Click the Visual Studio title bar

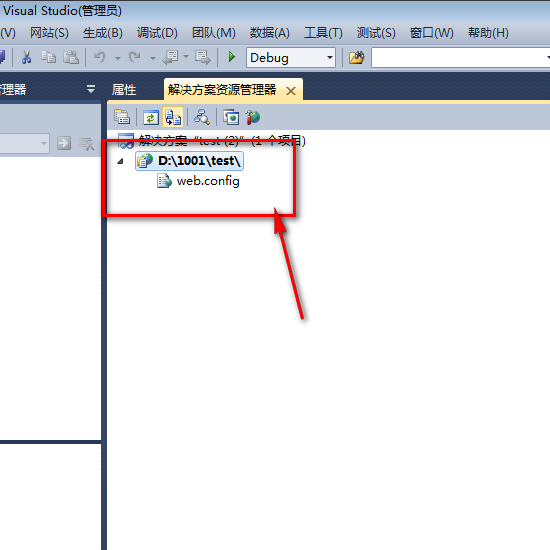275,11
